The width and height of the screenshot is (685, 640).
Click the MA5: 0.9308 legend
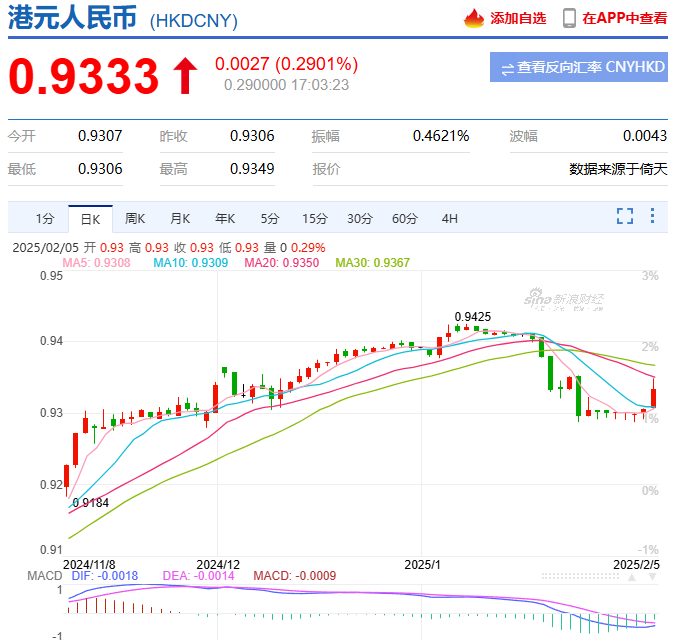(x=96, y=263)
